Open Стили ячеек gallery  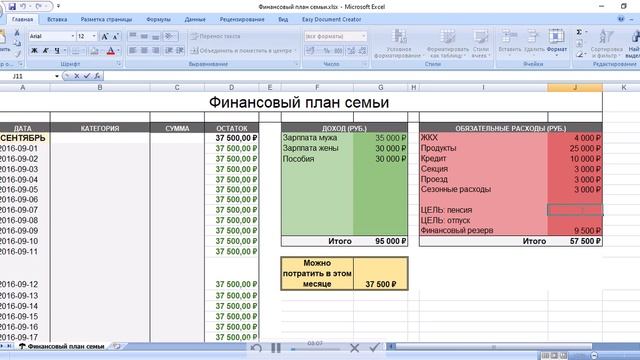(481, 44)
